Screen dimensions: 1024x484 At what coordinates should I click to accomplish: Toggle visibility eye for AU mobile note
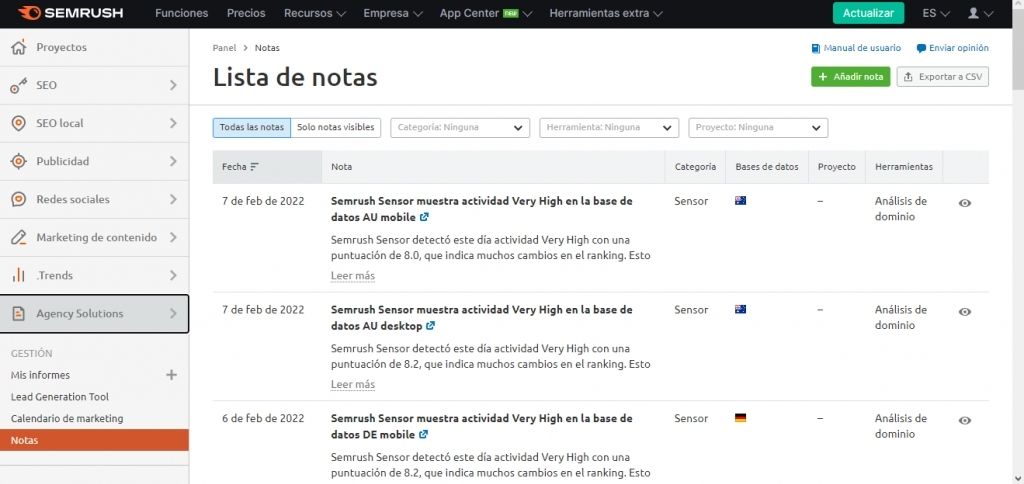pyautogui.click(x=965, y=203)
